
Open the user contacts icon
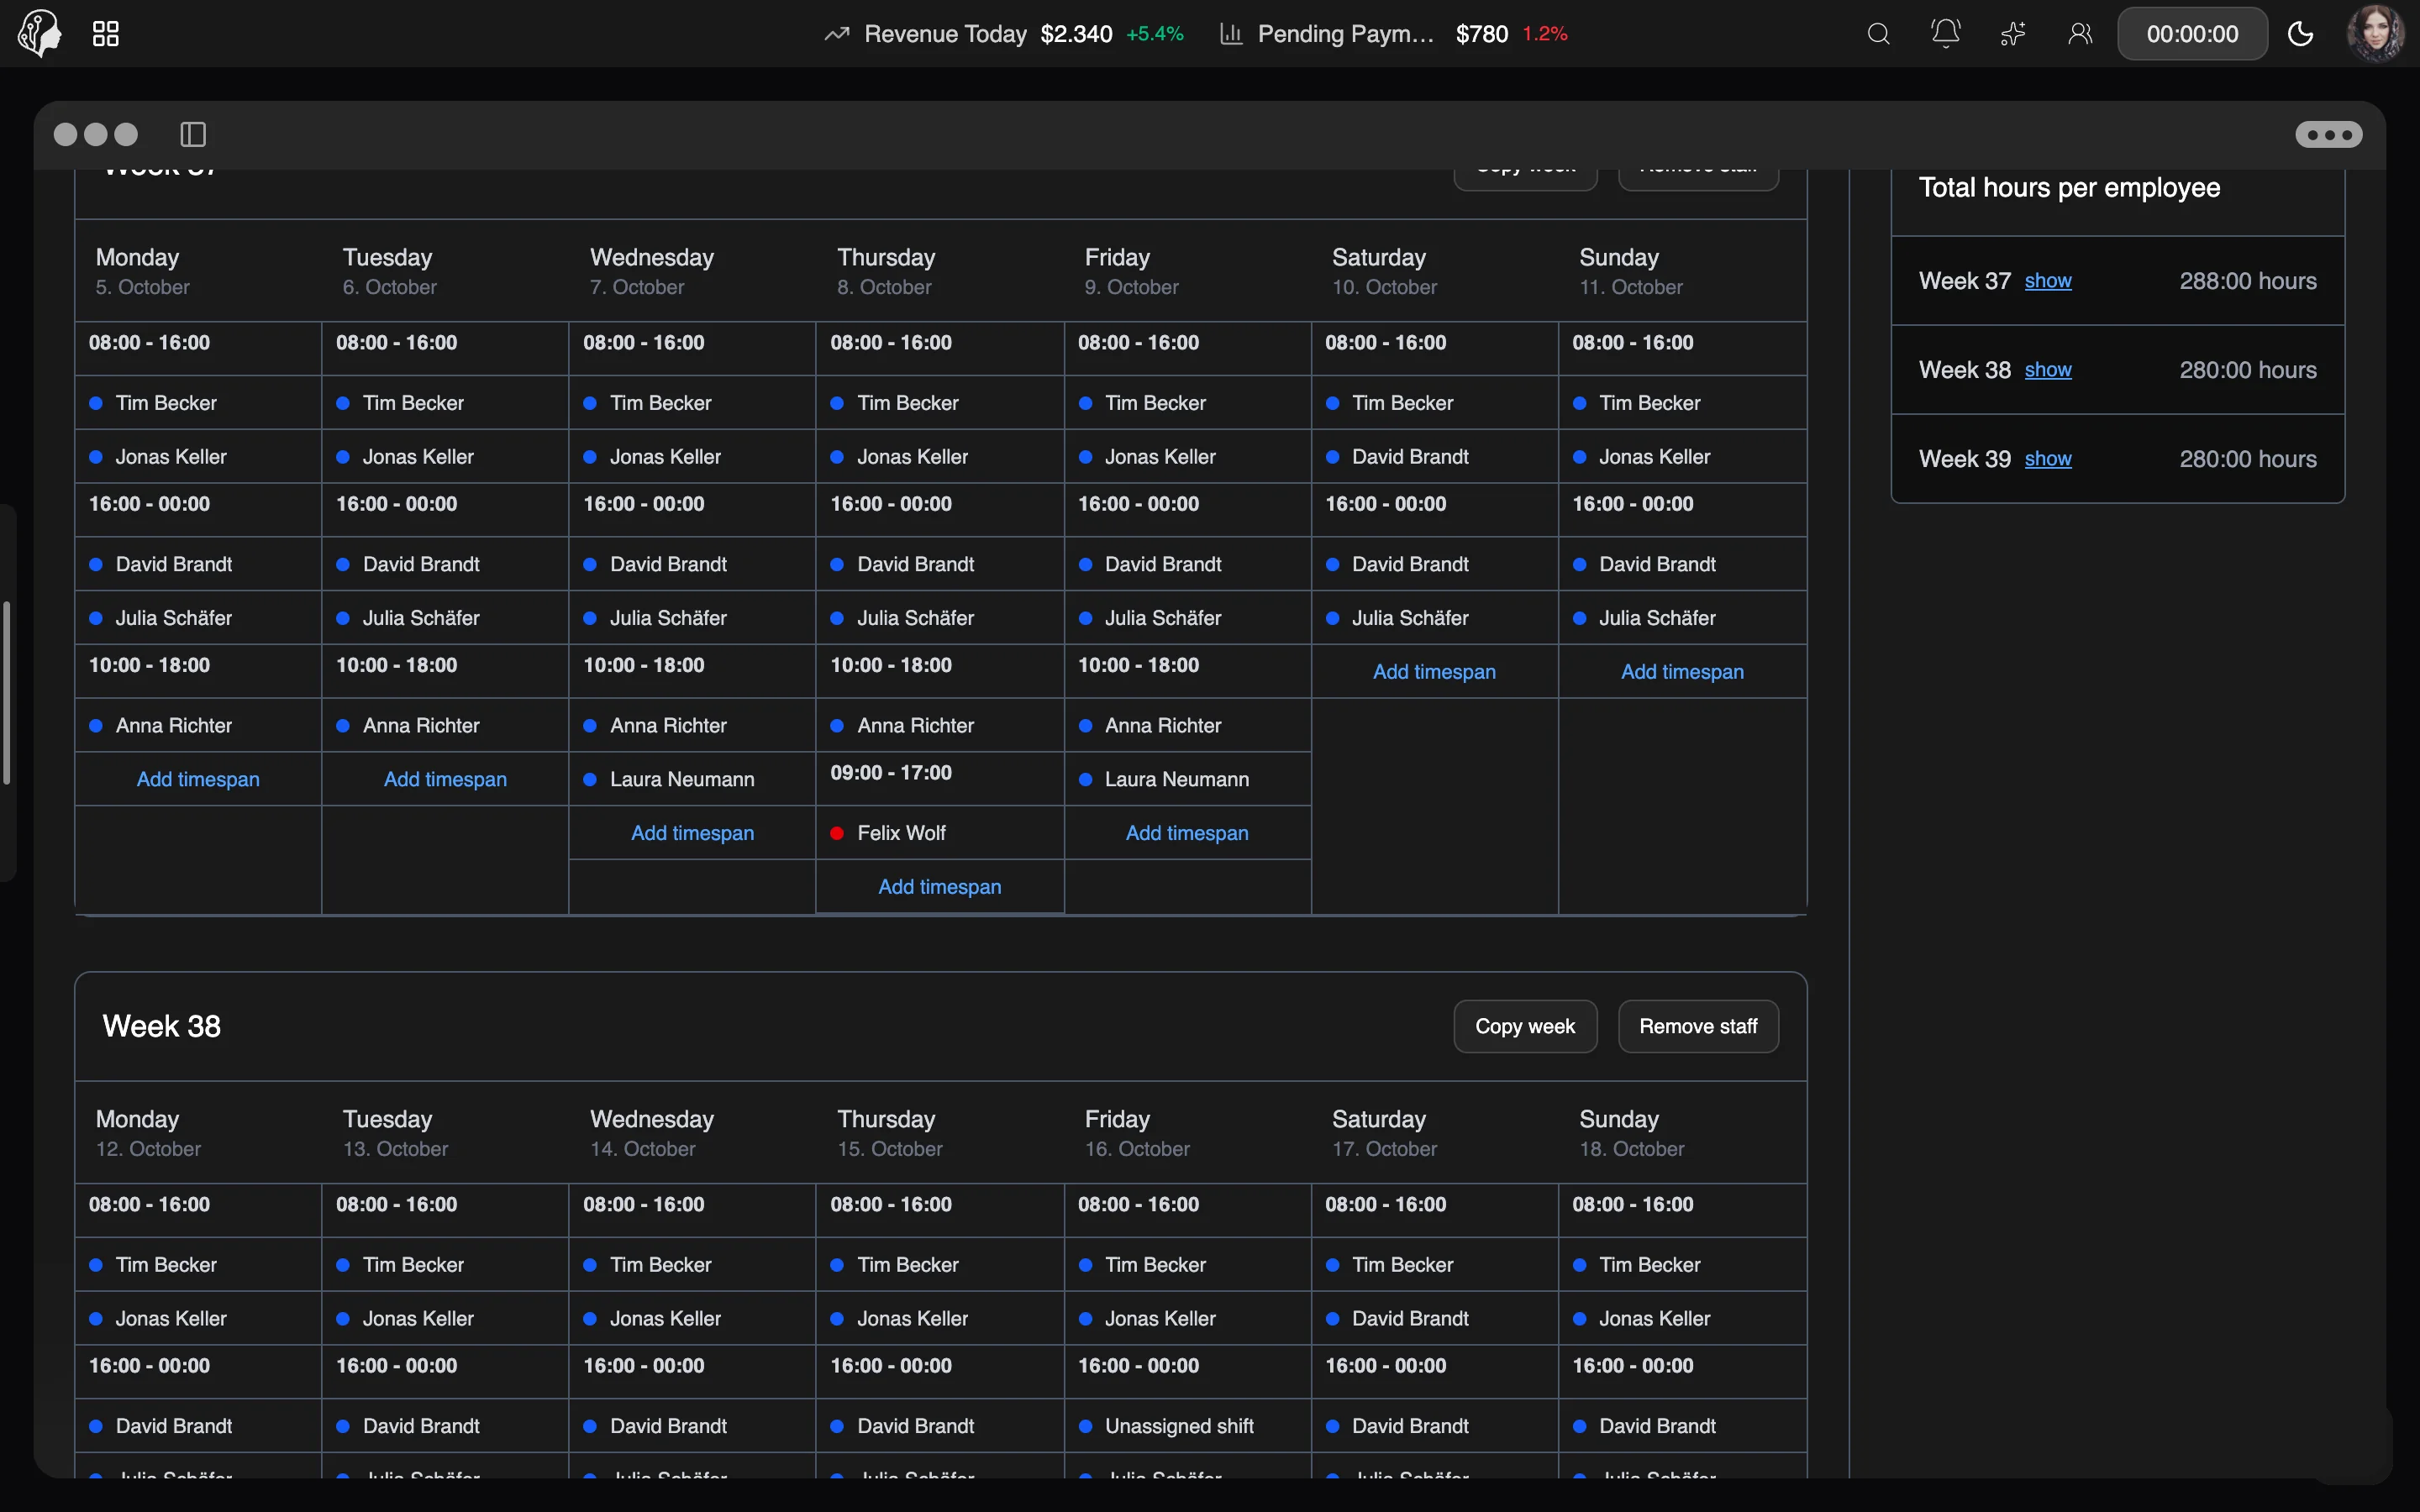click(2080, 34)
